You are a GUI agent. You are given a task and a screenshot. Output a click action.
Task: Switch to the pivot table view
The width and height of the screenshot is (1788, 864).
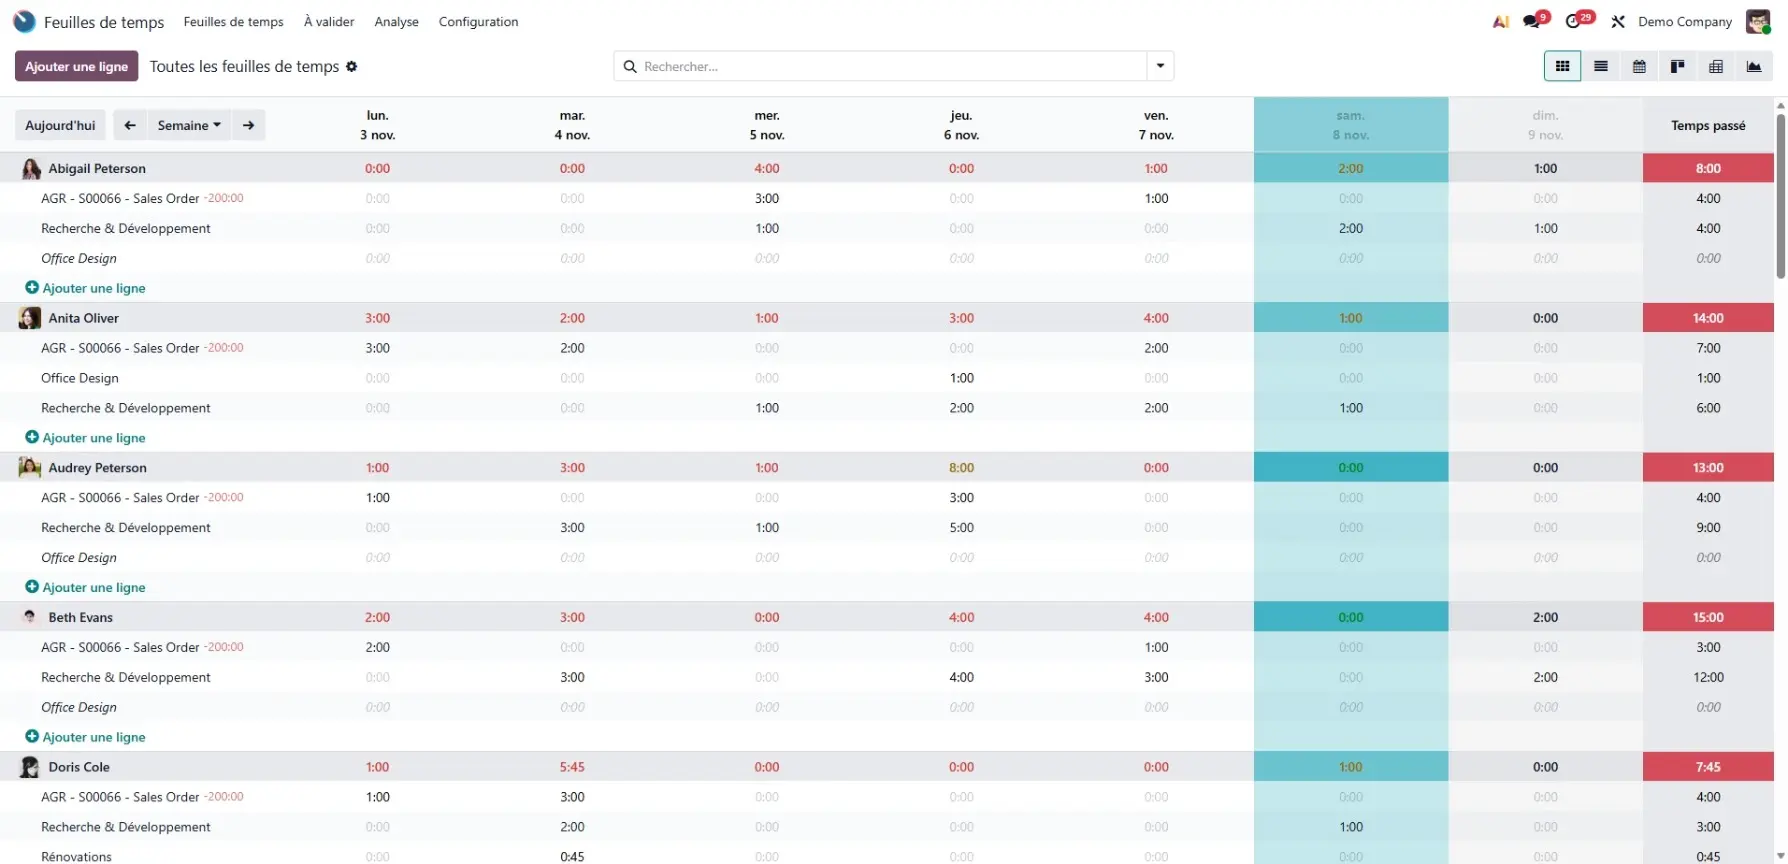click(1716, 66)
